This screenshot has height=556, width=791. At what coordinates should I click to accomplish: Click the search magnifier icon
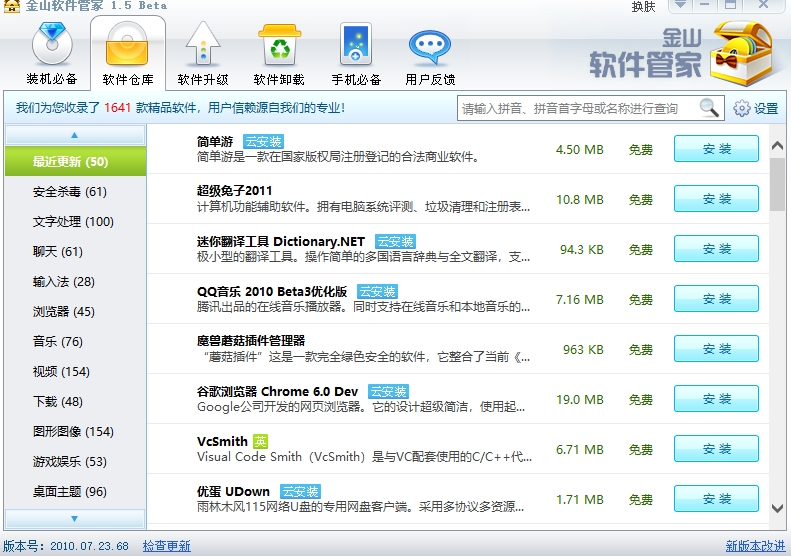coord(709,107)
